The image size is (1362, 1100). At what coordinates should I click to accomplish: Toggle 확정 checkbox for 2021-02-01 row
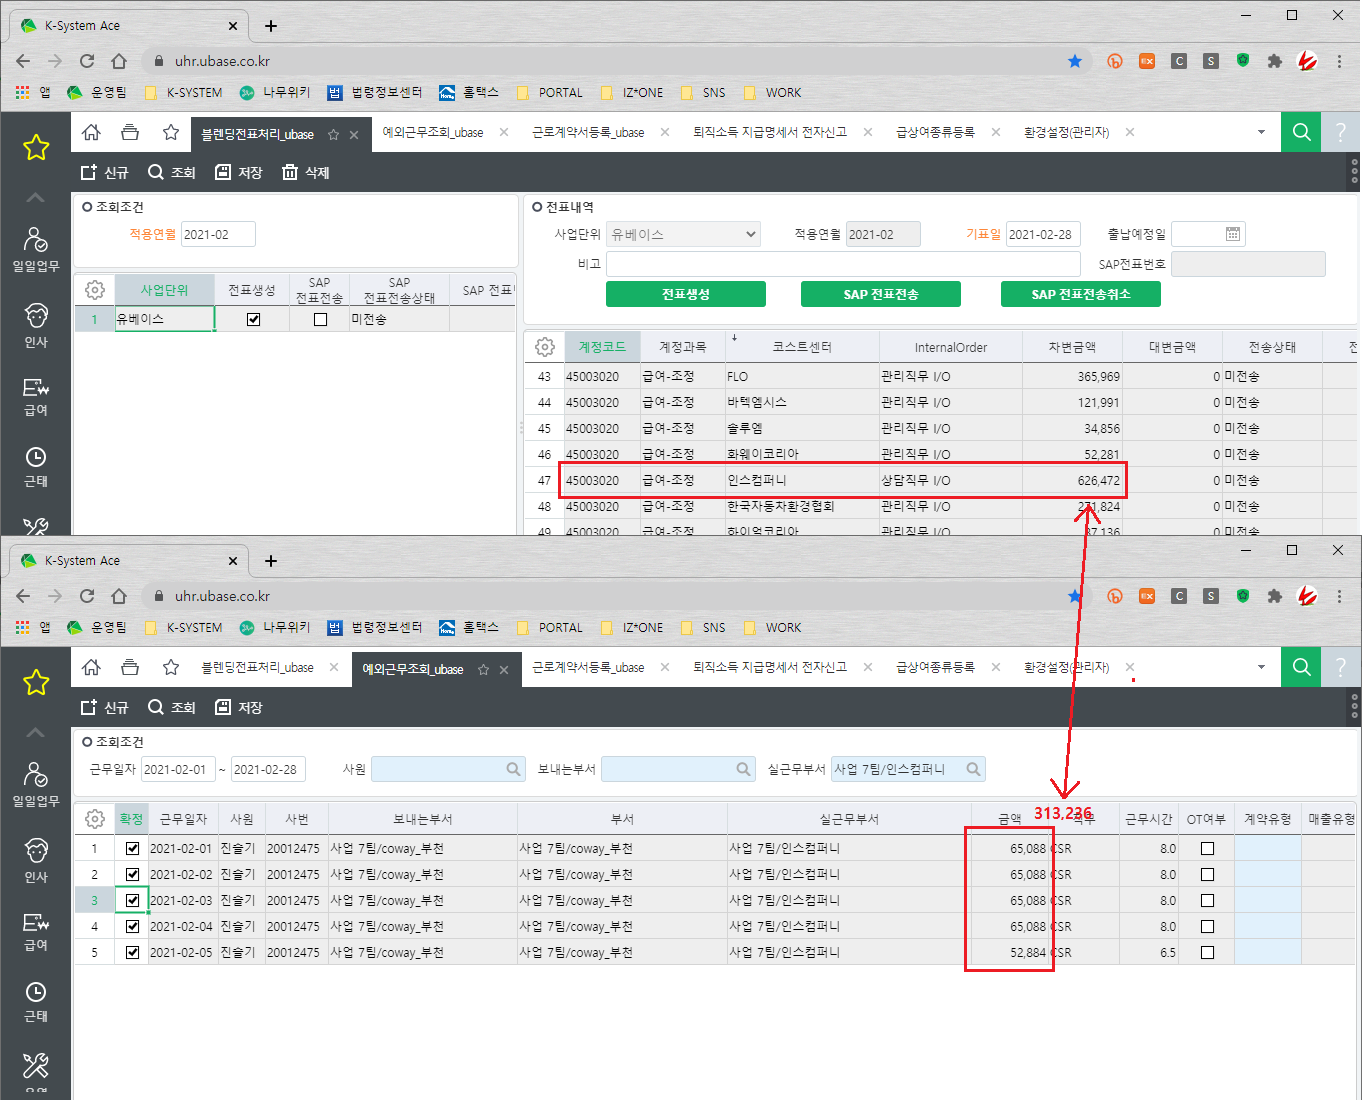132,848
